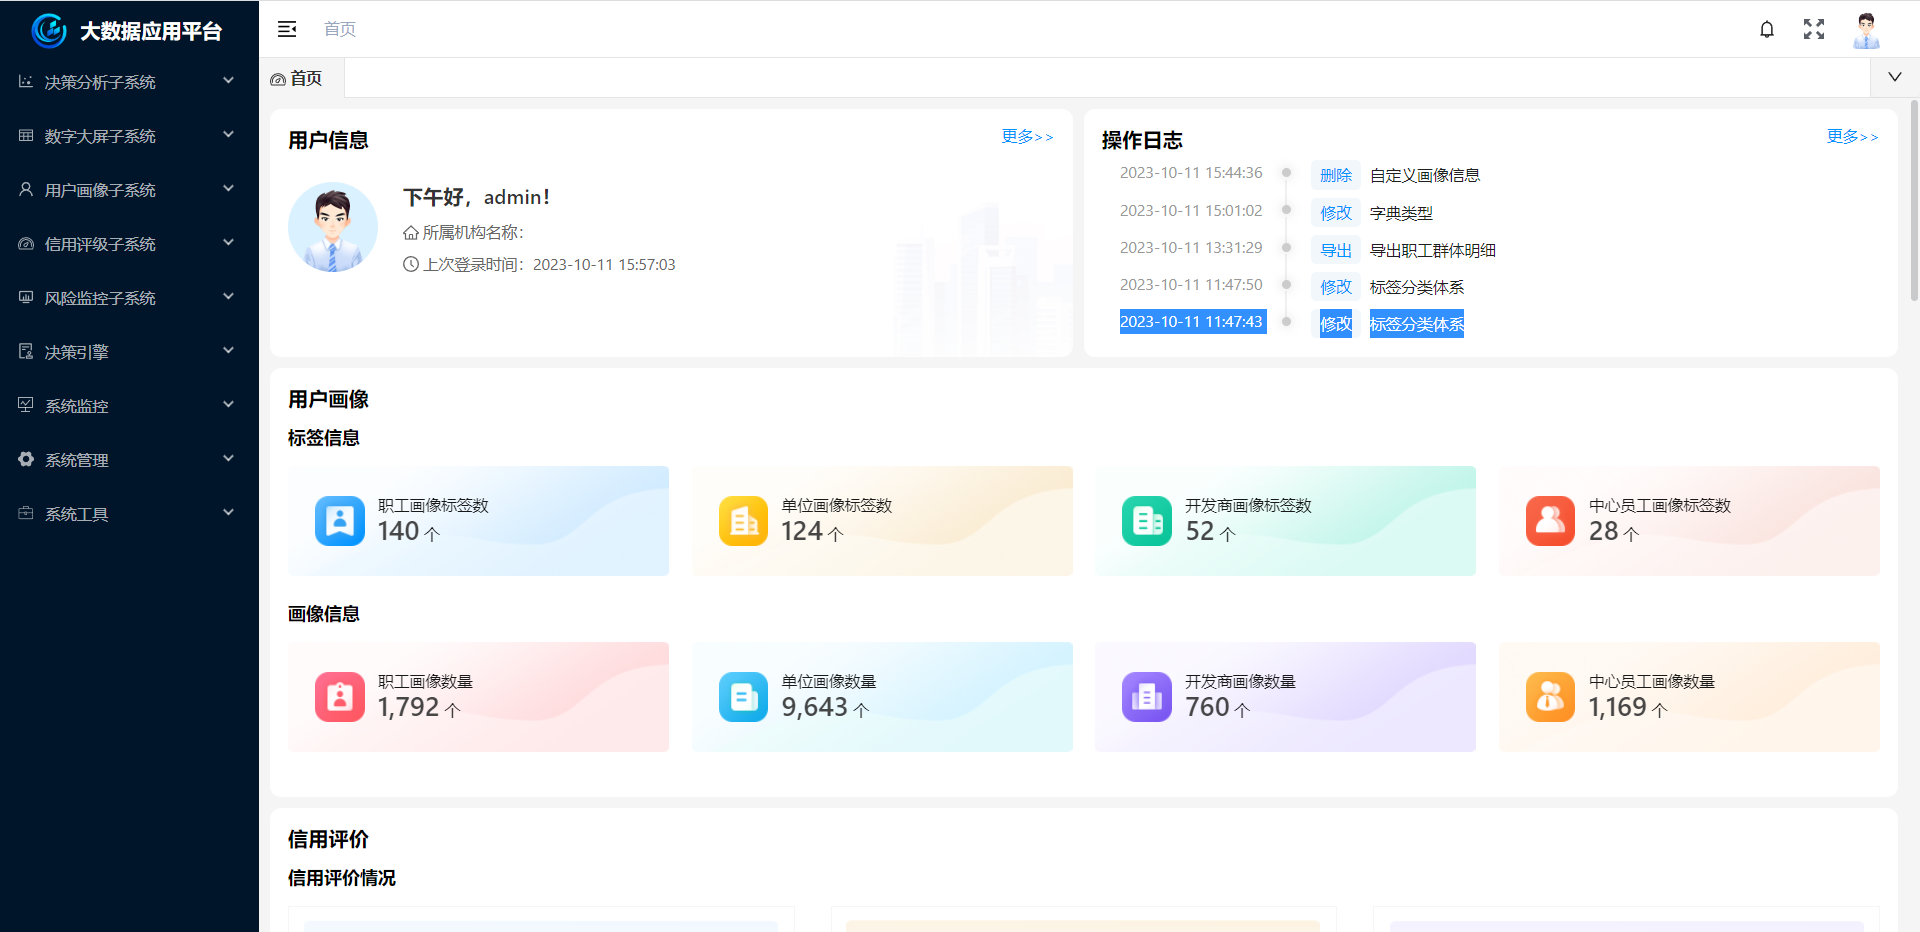Click the 140 employee tag count
This screenshot has height=932, width=1920.
tap(398, 531)
